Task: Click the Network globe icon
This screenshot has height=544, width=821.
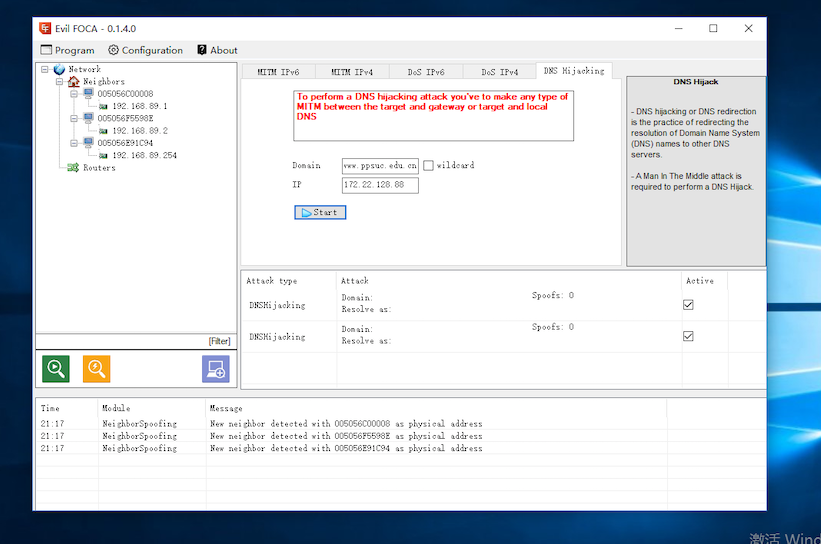Action: 59,69
